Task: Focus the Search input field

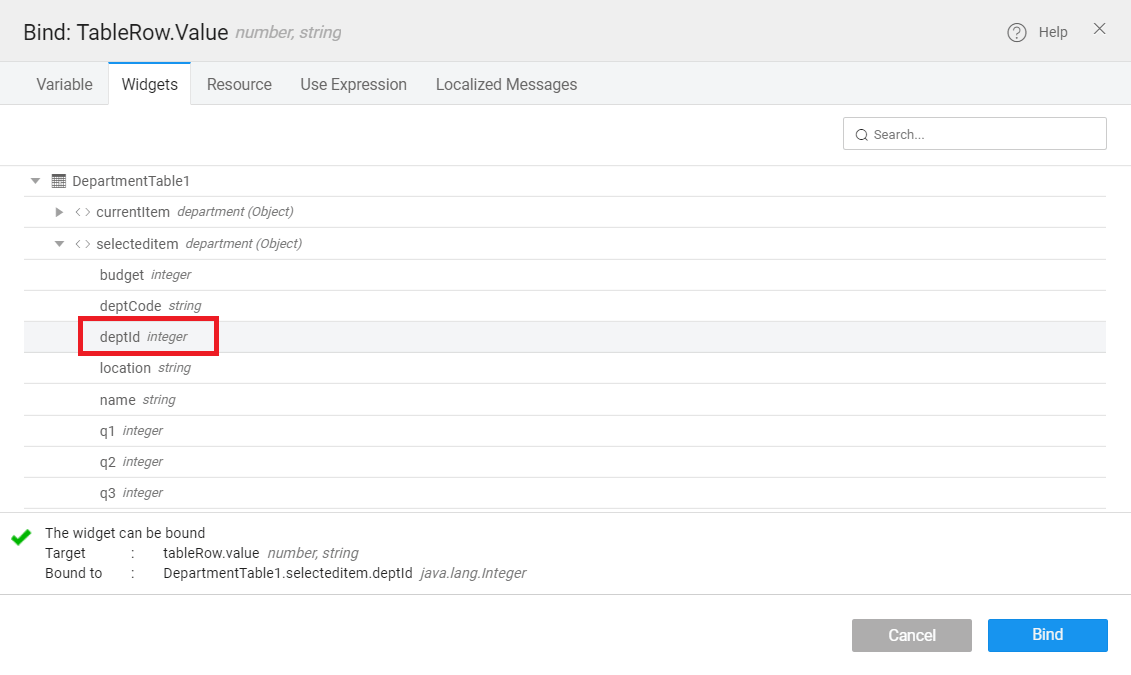Action: (x=985, y=134)
